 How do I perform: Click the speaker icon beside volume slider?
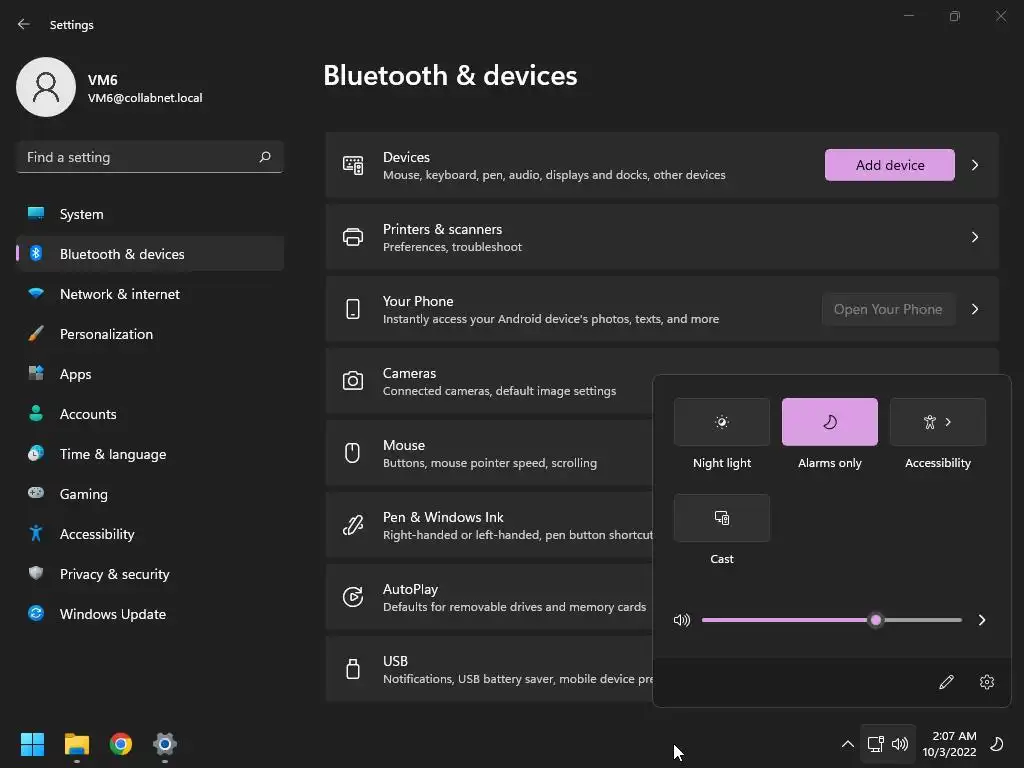point(682,620)
